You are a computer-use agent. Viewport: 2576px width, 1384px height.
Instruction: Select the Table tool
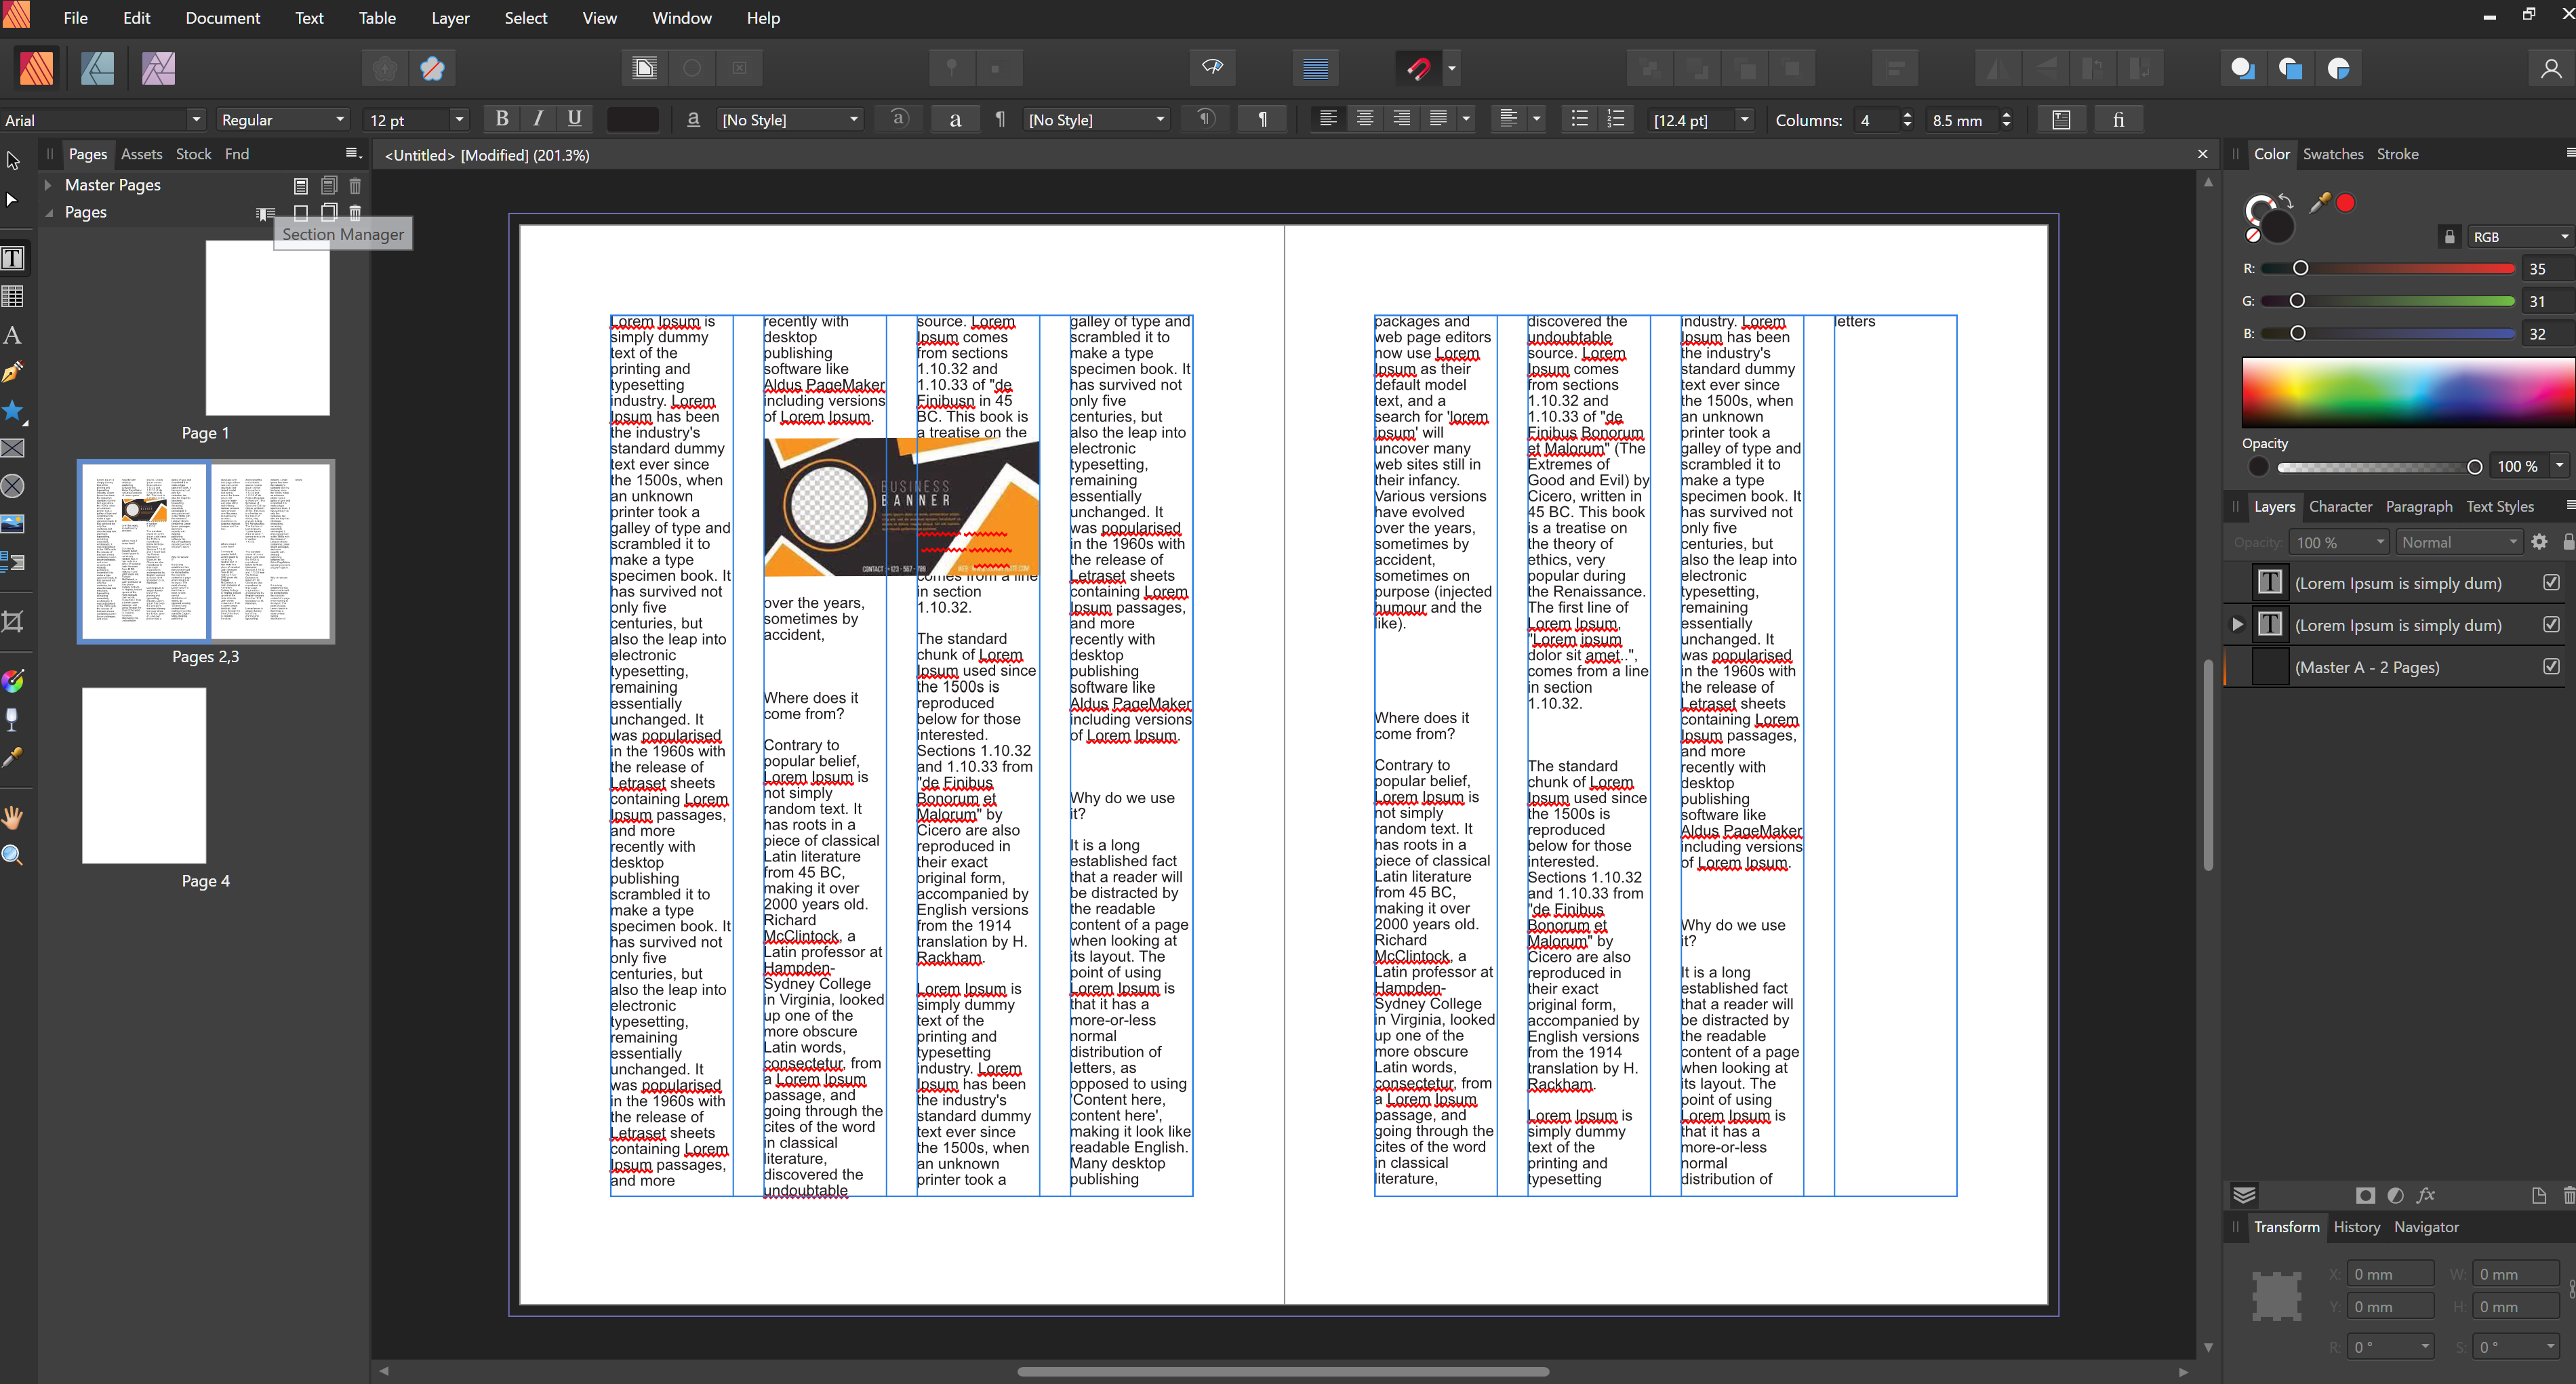[14, 296]
